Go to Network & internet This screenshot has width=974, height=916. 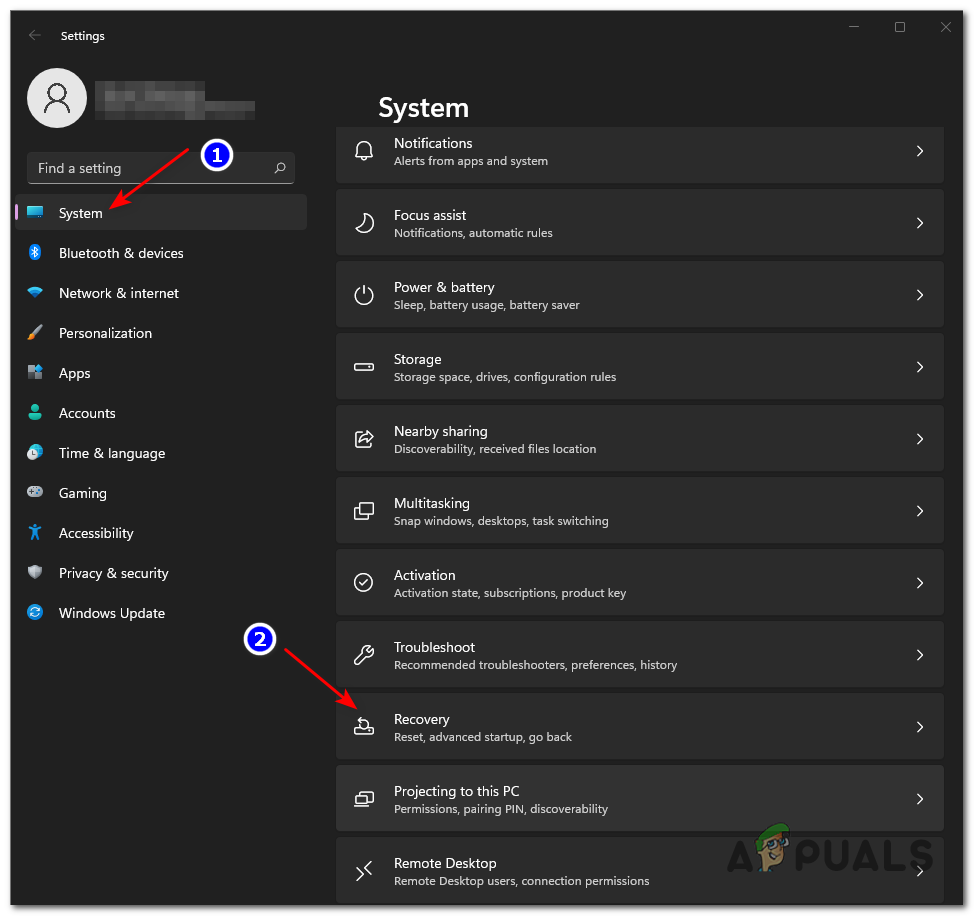click(x=161, y=292)
